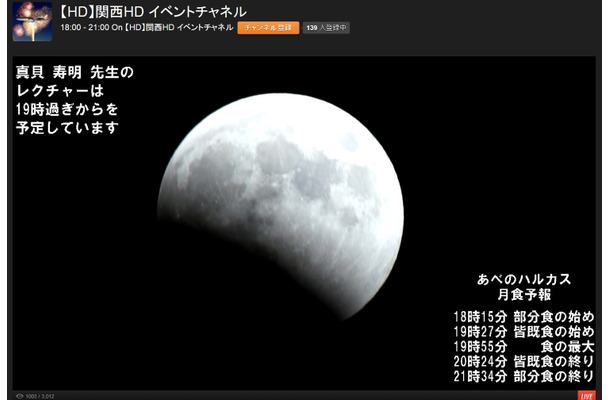Click the viewer count numbers by the eye

[x=40, y=396]
